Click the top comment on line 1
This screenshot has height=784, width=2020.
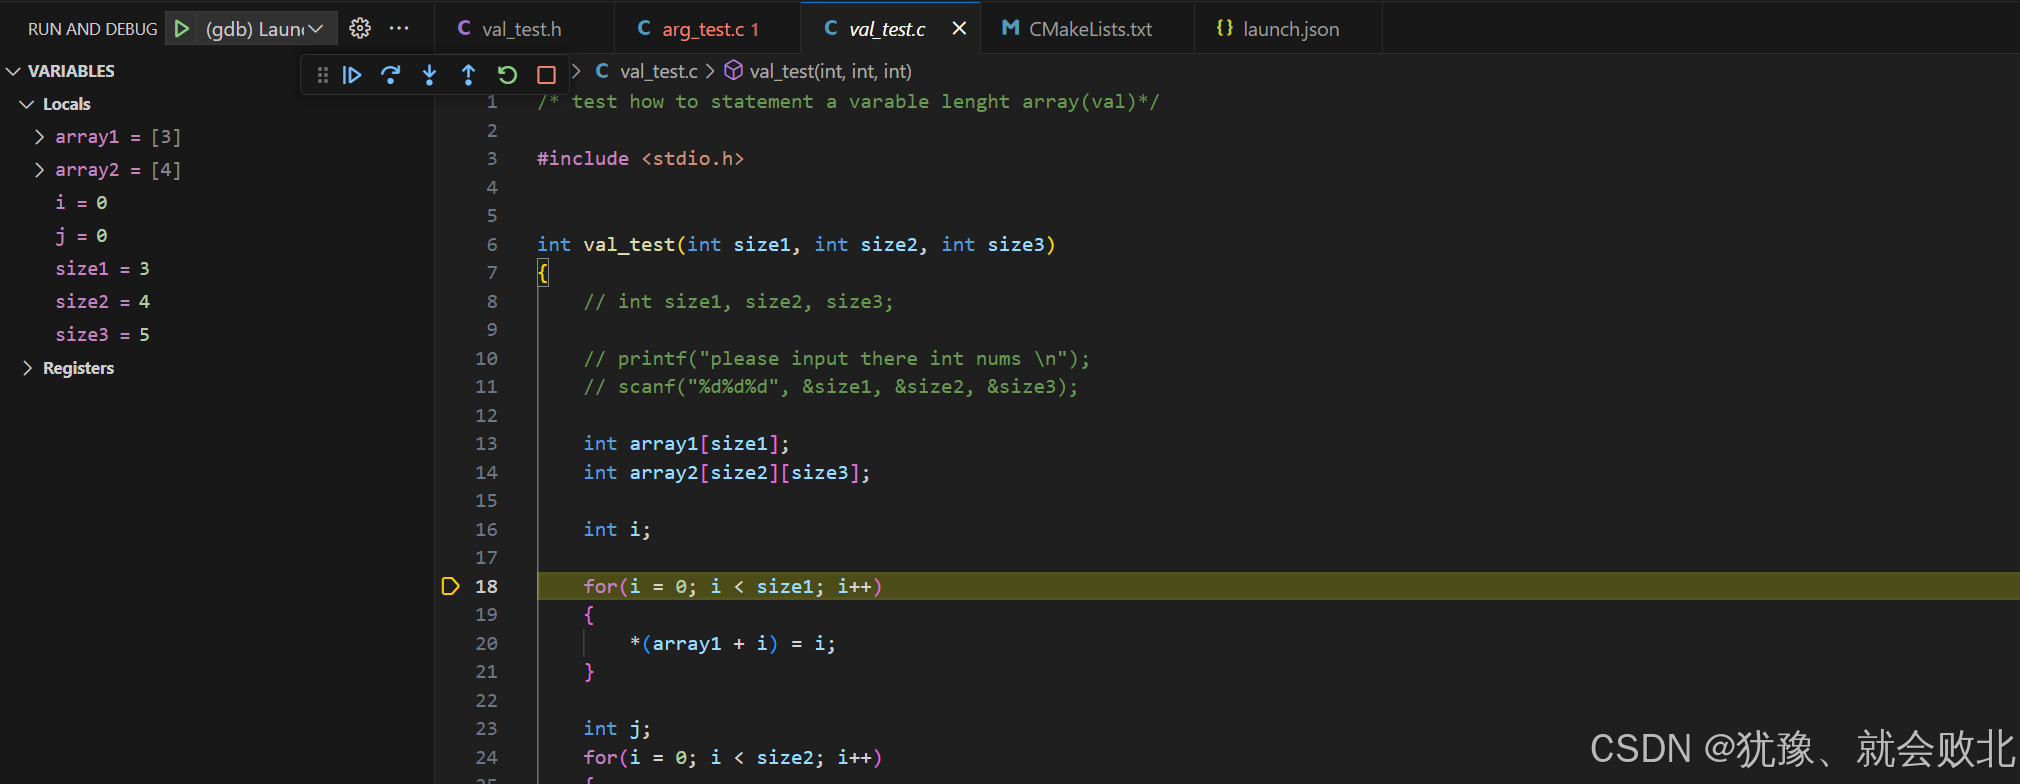point(848,102)
